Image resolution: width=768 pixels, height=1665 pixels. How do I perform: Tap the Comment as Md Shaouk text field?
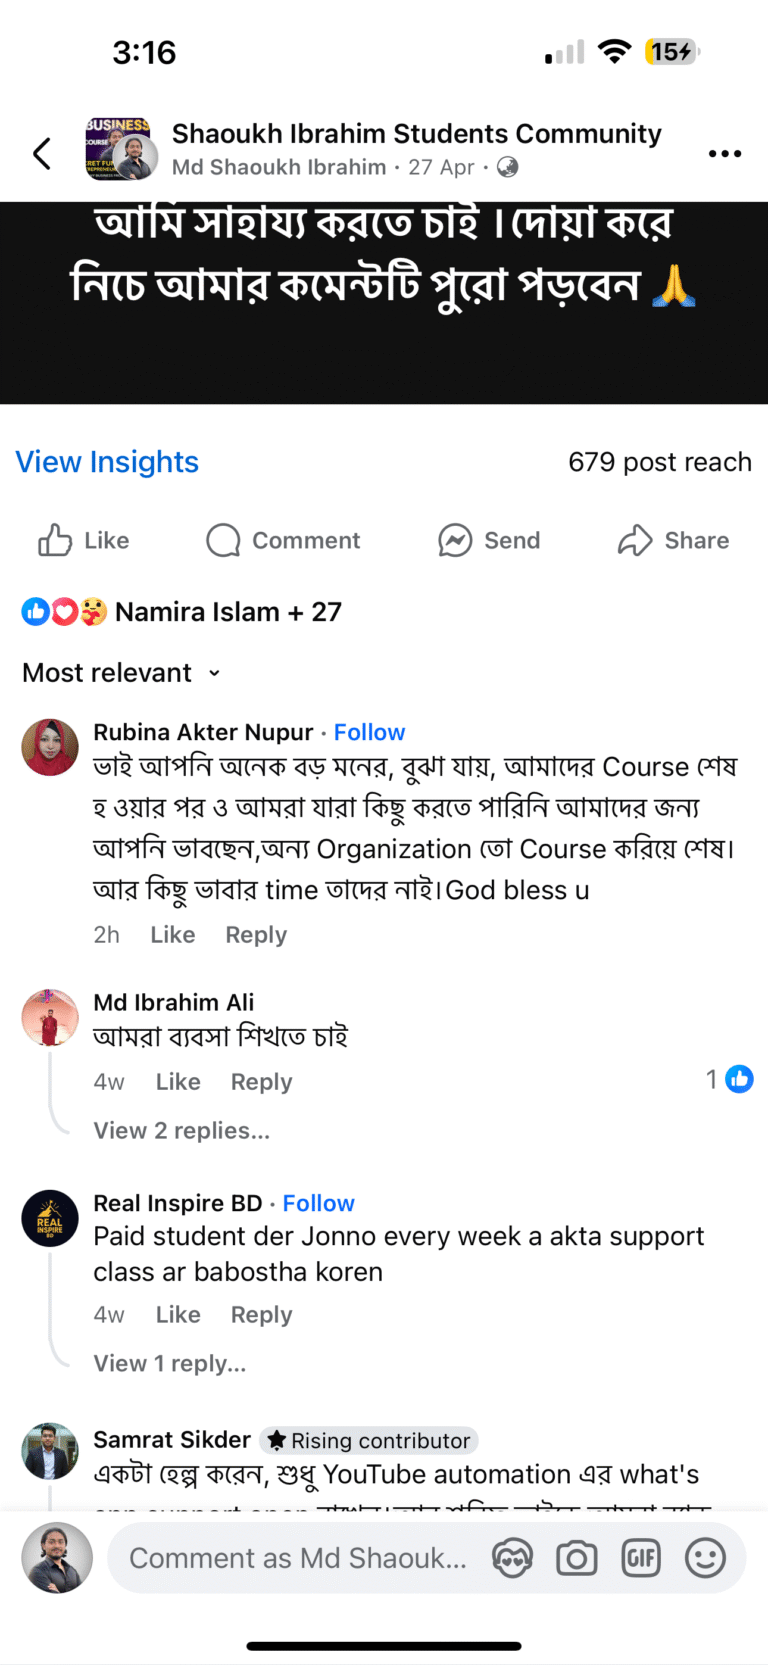tap(298, 1558)
